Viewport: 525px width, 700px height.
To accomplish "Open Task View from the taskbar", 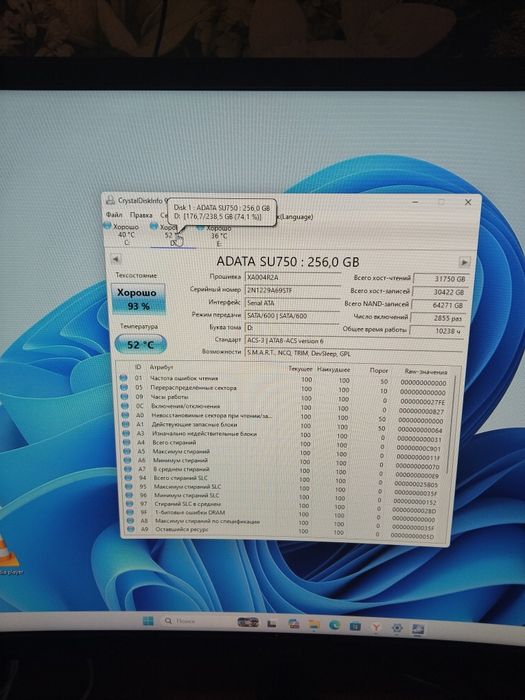I will (271, 624).
